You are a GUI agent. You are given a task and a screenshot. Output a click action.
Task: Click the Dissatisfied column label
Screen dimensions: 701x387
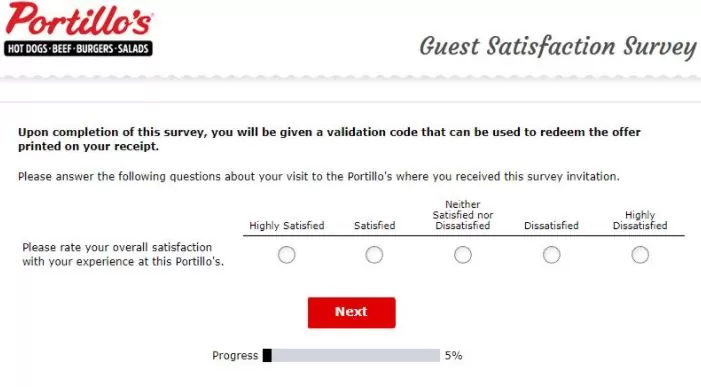(551, 226)
